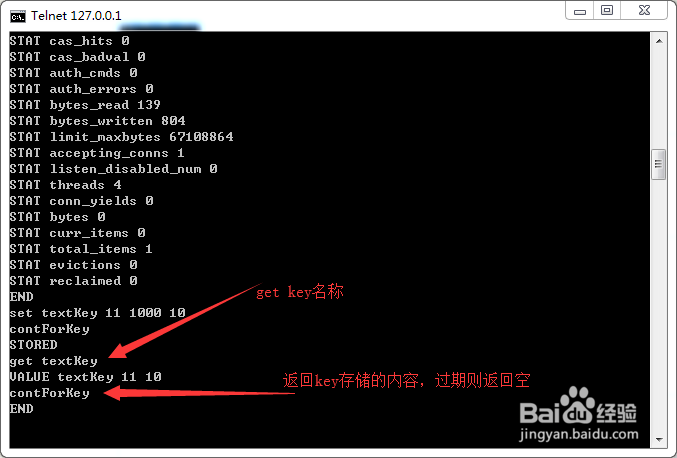The image size is (677, 458).
Task: Click the Telnet cmd icon in title bar
Action: [x=18, y=16]
